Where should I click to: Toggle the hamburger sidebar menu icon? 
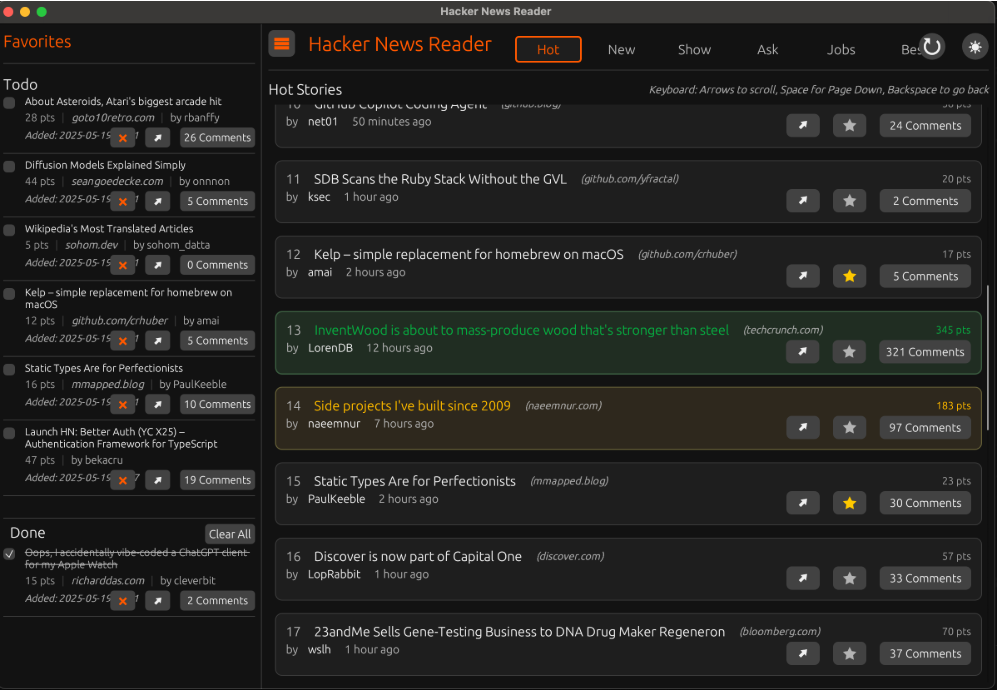282,44
